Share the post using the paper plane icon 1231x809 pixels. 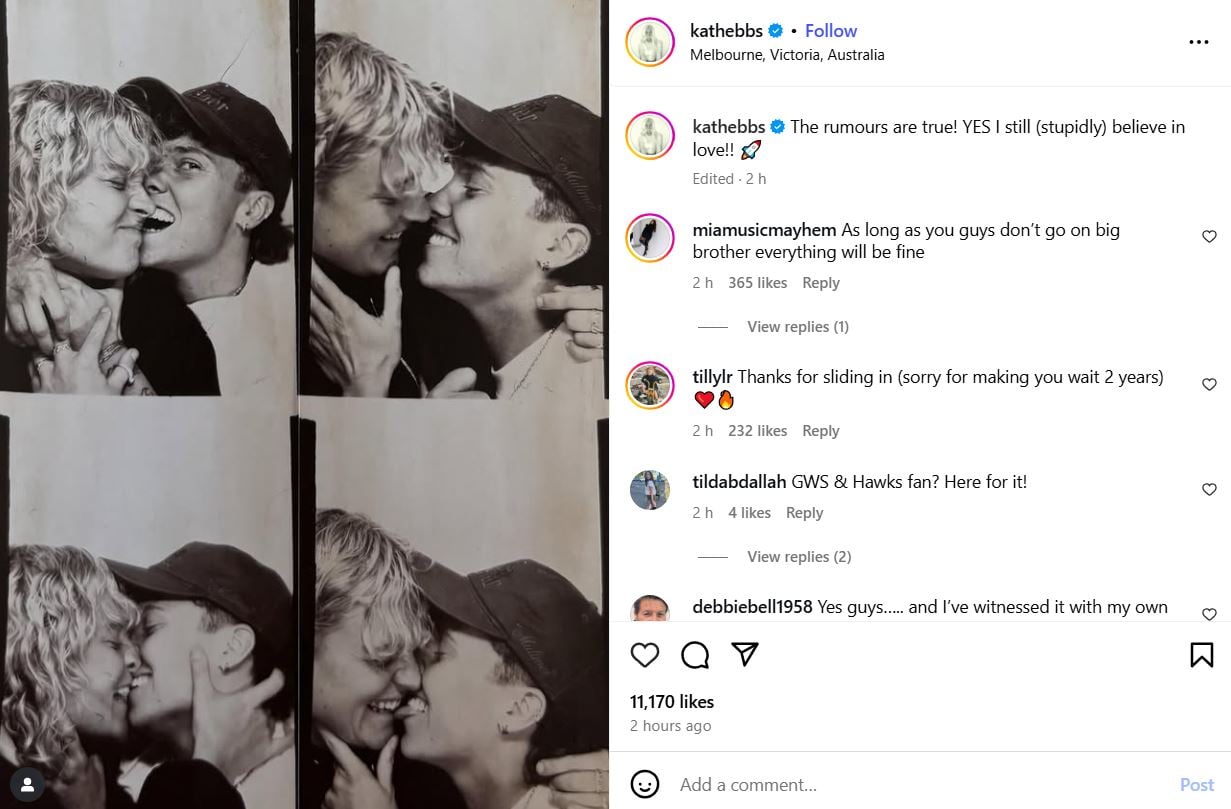tap(744, 655)
